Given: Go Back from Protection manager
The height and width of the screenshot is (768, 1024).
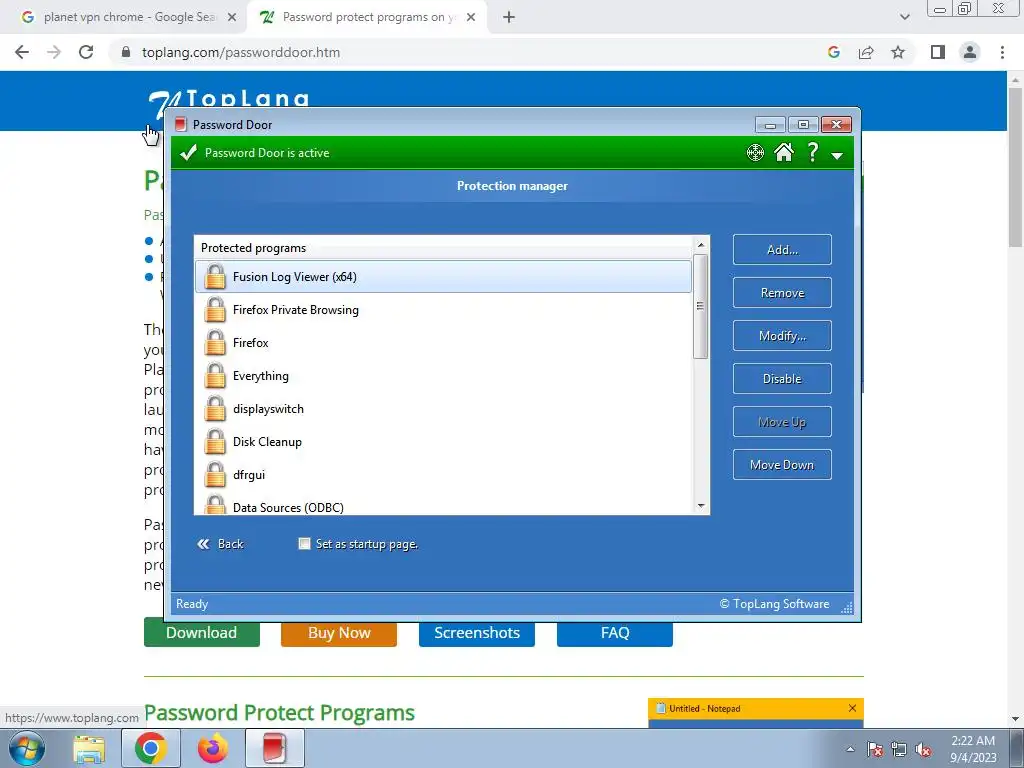Looking at the screenshot, I should [x=221, y=544].
